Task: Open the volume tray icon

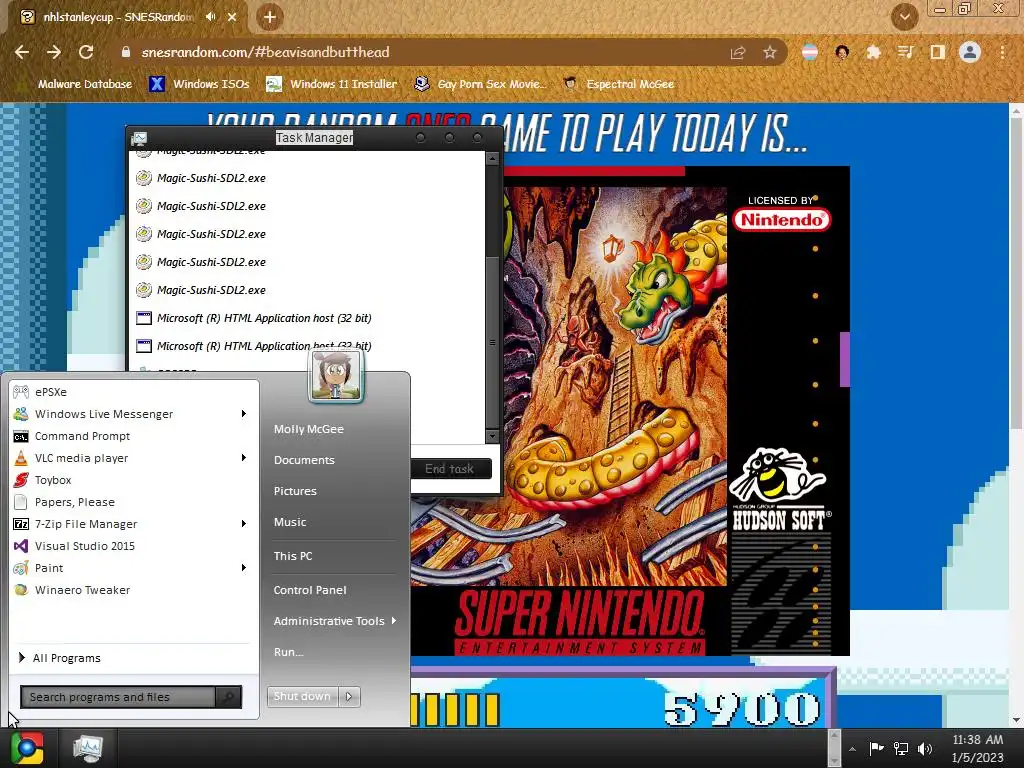Action: click(x=925, y=748)
